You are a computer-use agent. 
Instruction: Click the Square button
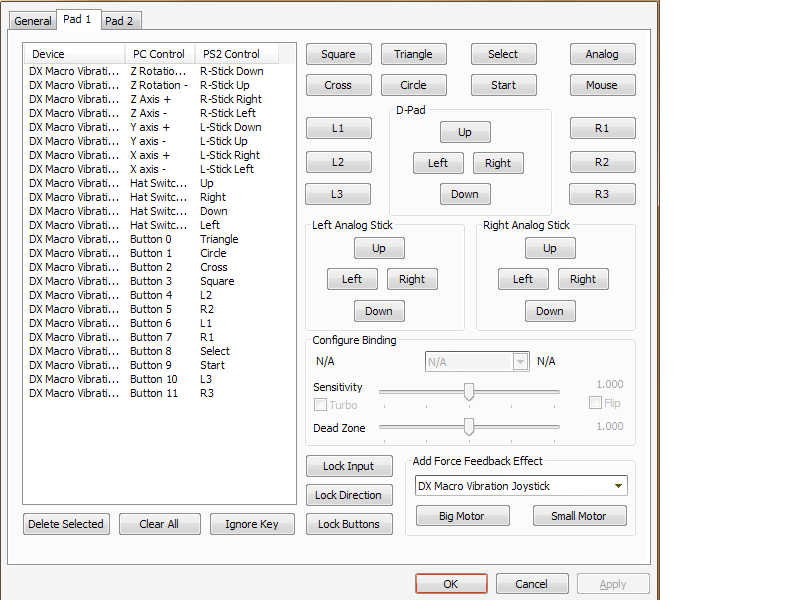[x=338, y=54]
